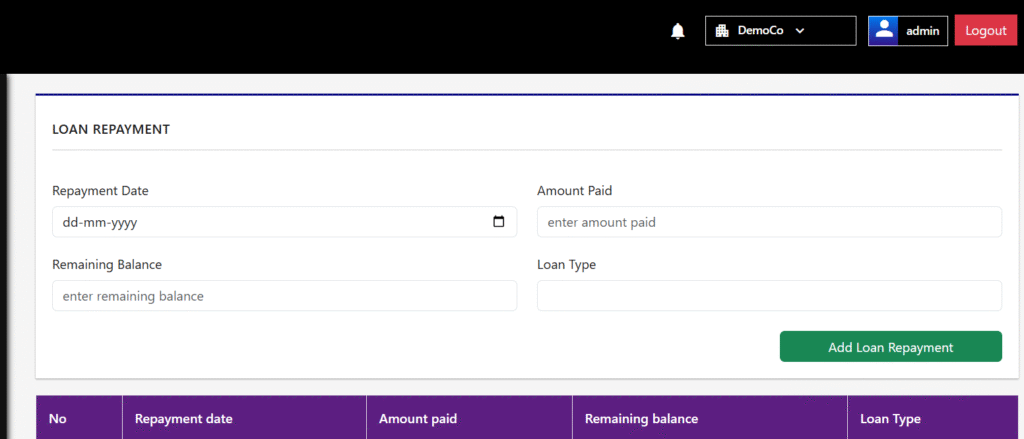Open the admin profile menu
The image size is (1024, 439).
coord(908,31)
